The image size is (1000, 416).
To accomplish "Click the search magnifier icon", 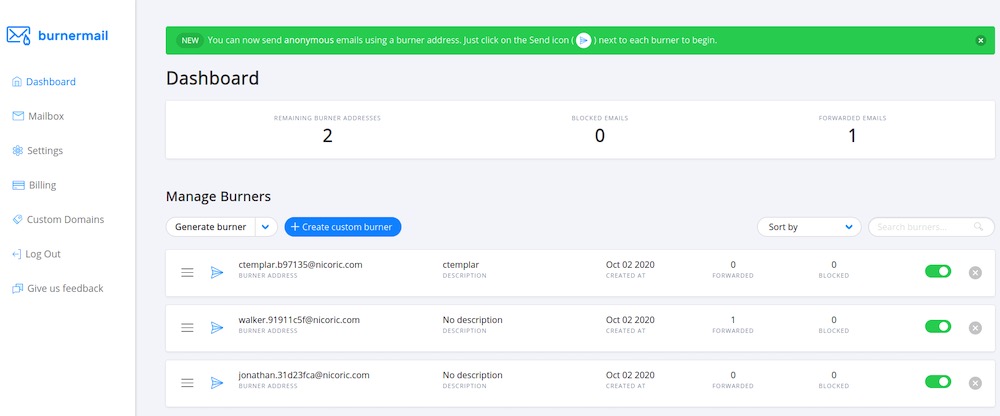I will point(978,227).
